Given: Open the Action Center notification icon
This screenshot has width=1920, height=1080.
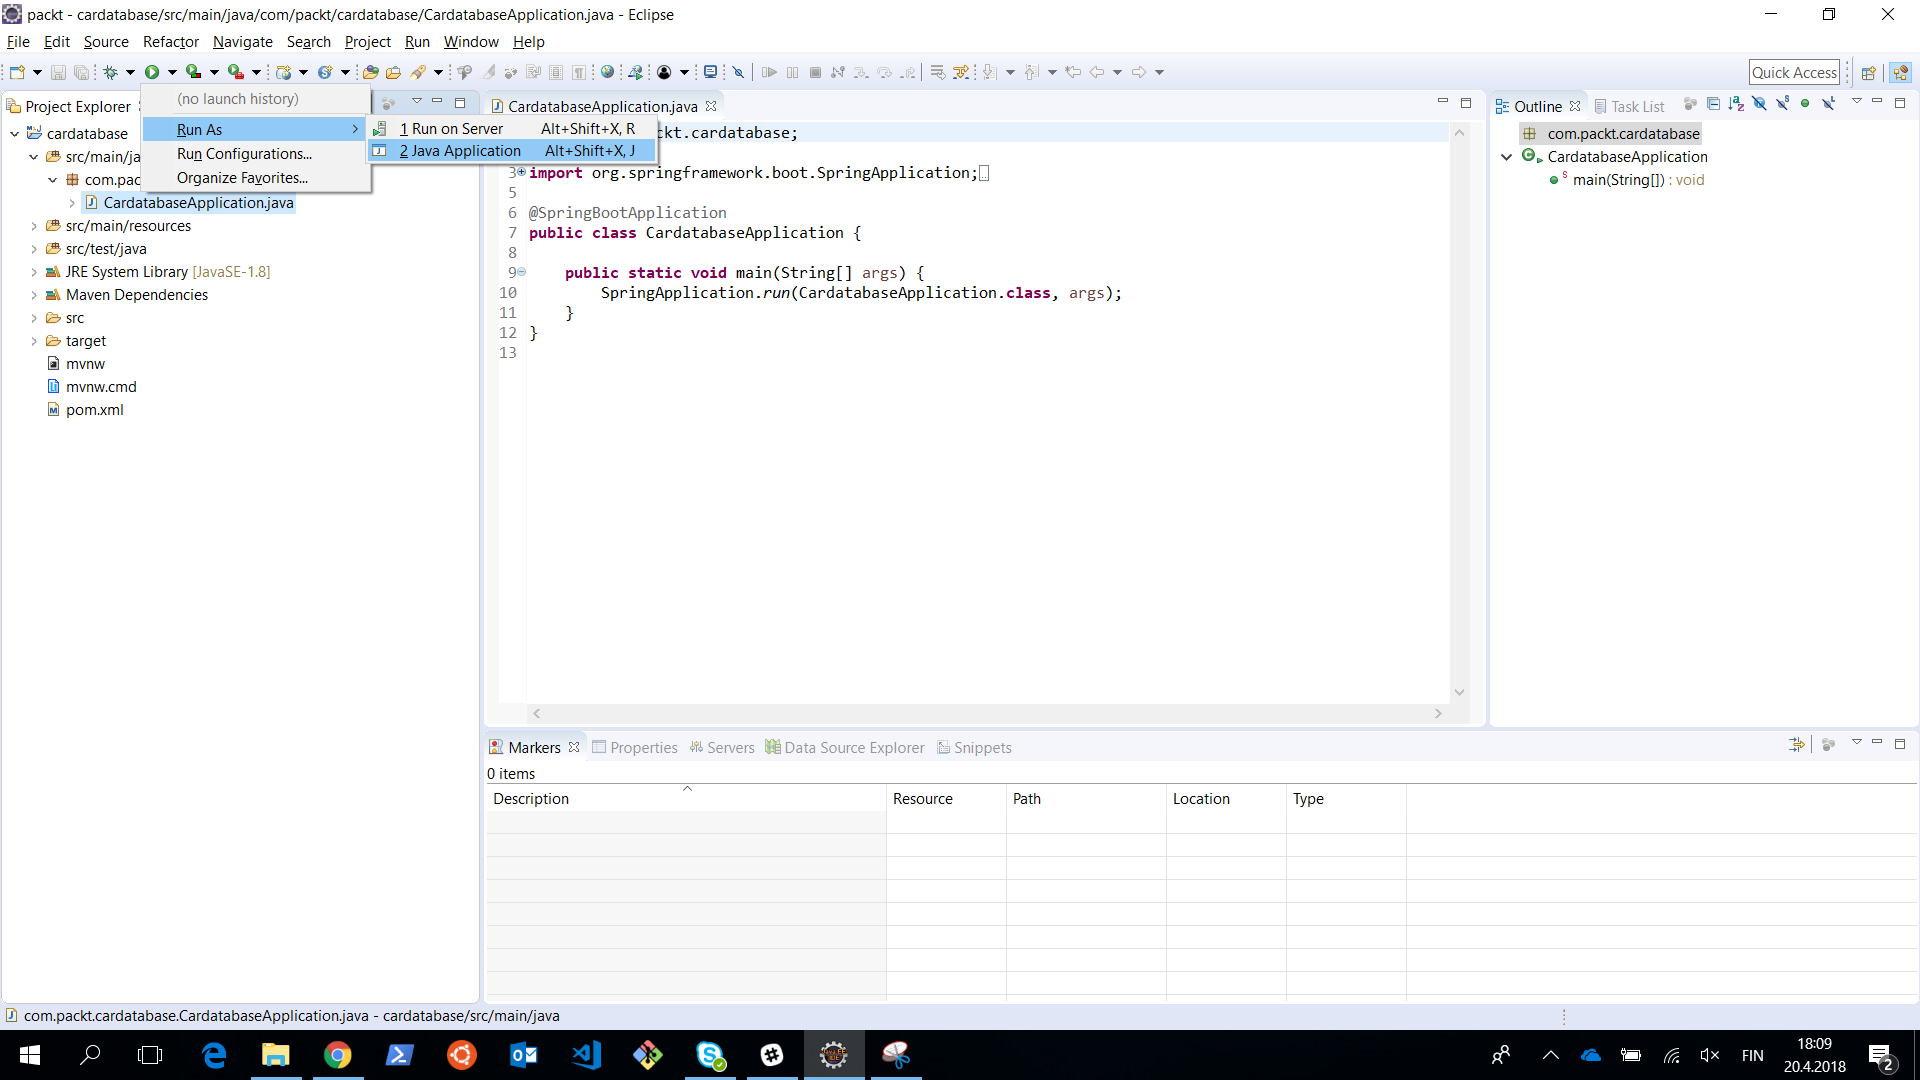Looking at the screenshot, I should [1880, 1056].
